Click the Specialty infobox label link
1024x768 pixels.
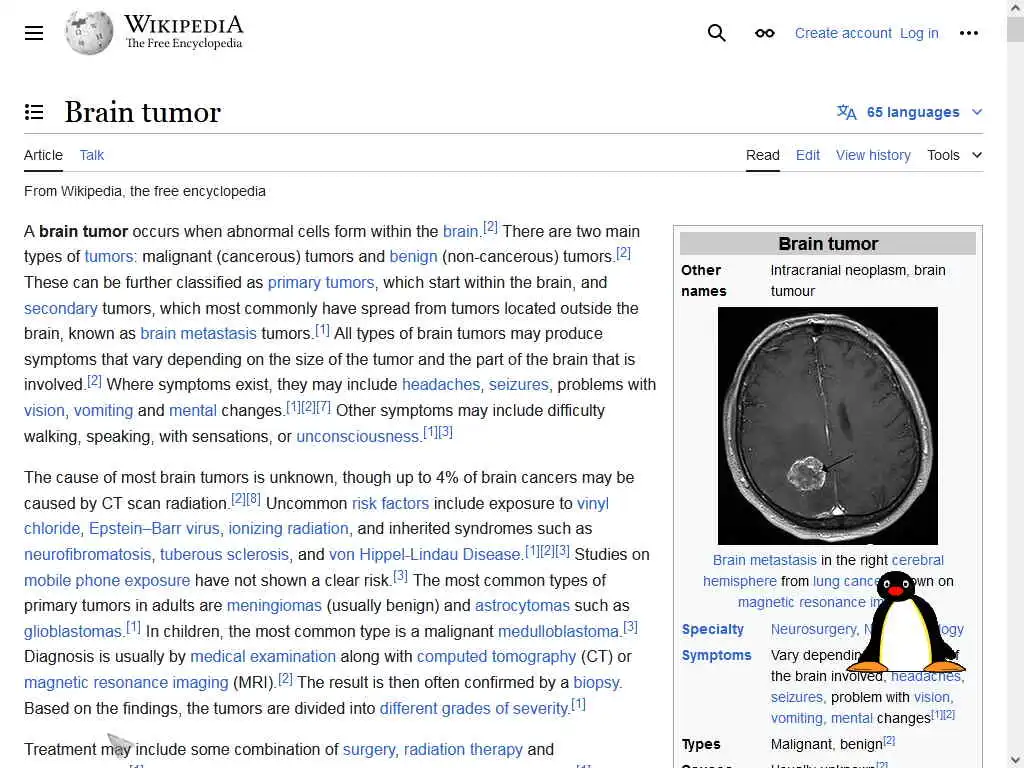tap(712, 630)
